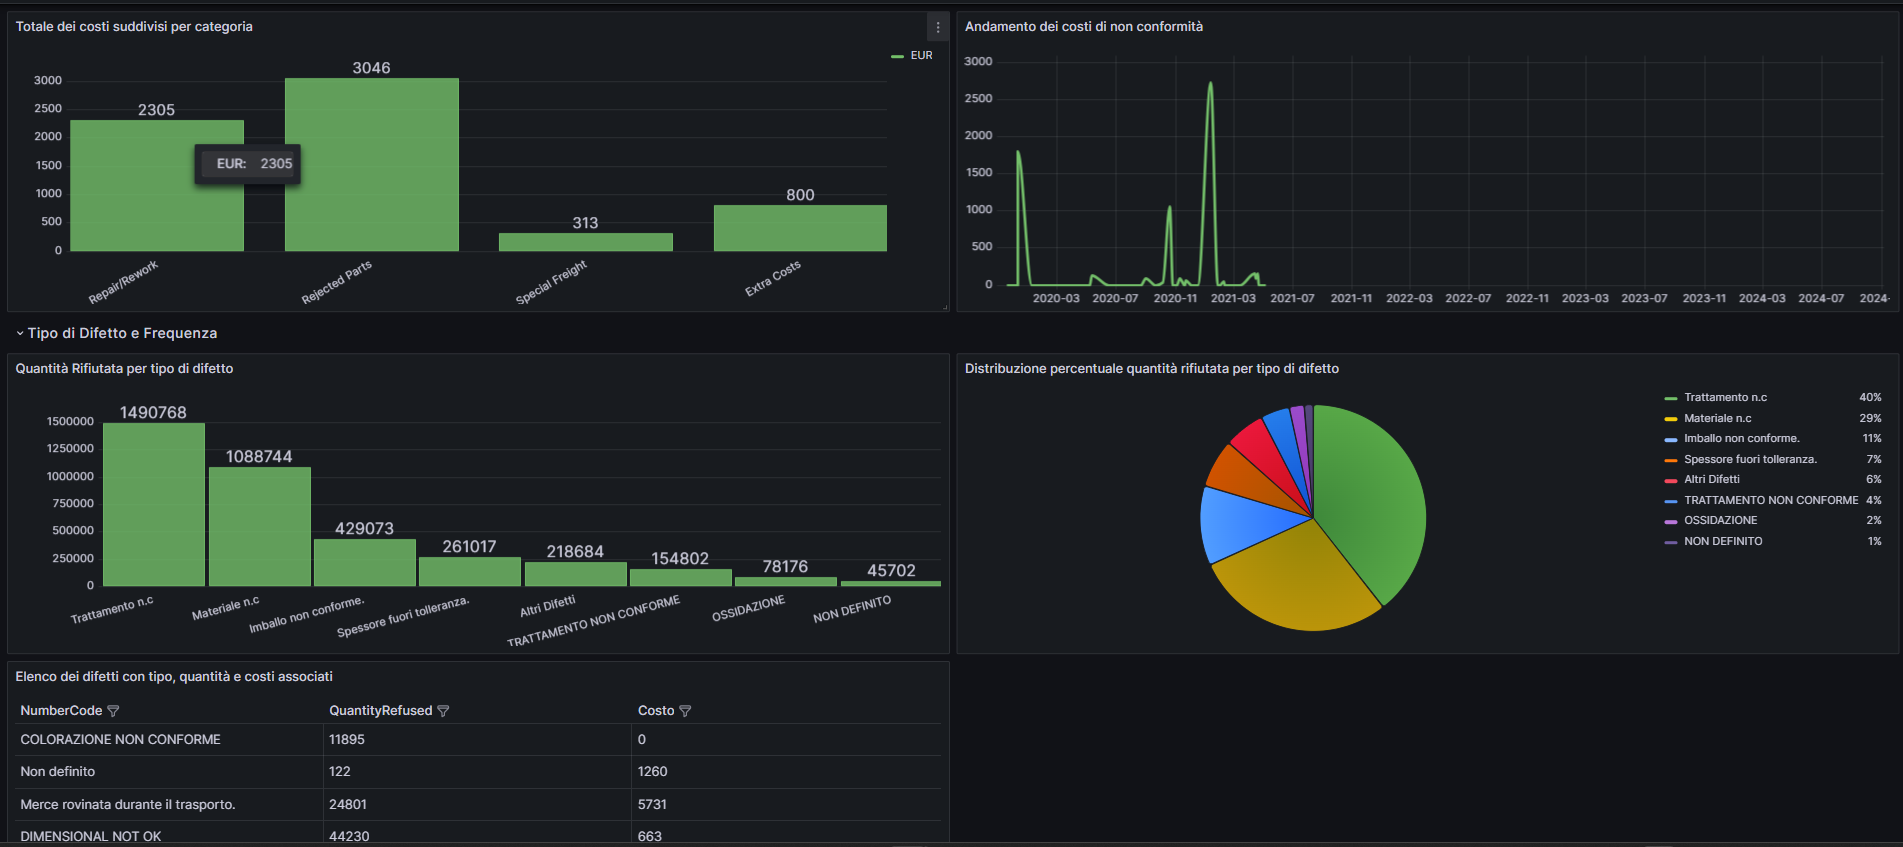Click the Distribuzione percentuale panel title
The height and width of the screenshot is (847, 1903).
(x=1151, y=369)
